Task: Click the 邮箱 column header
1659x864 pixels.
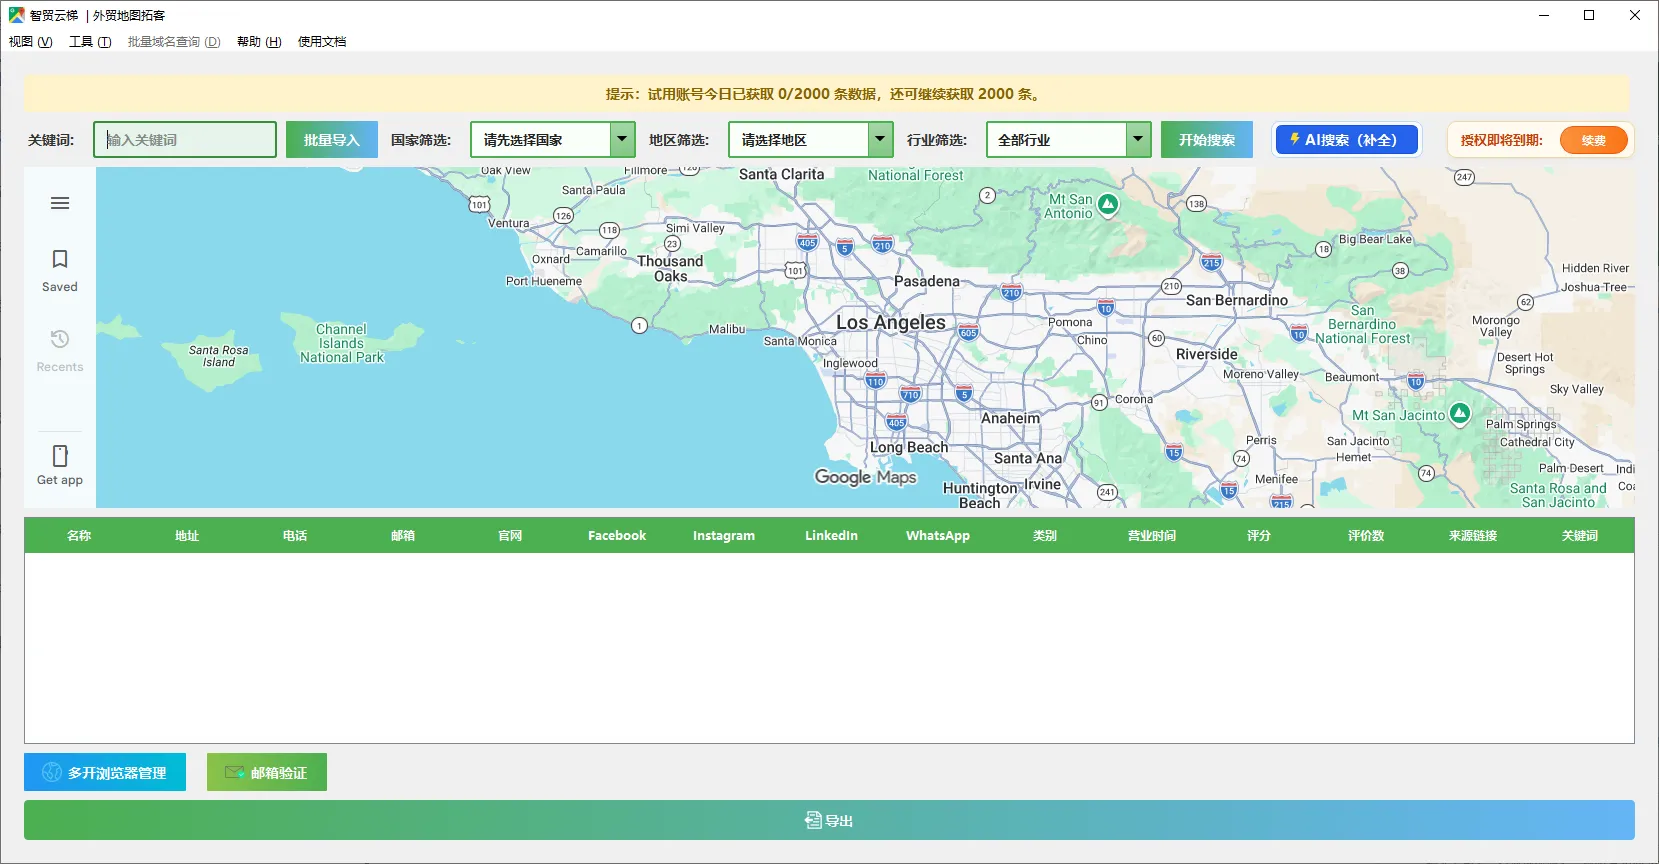Action: pyautogui.click(x=403, y=536)
